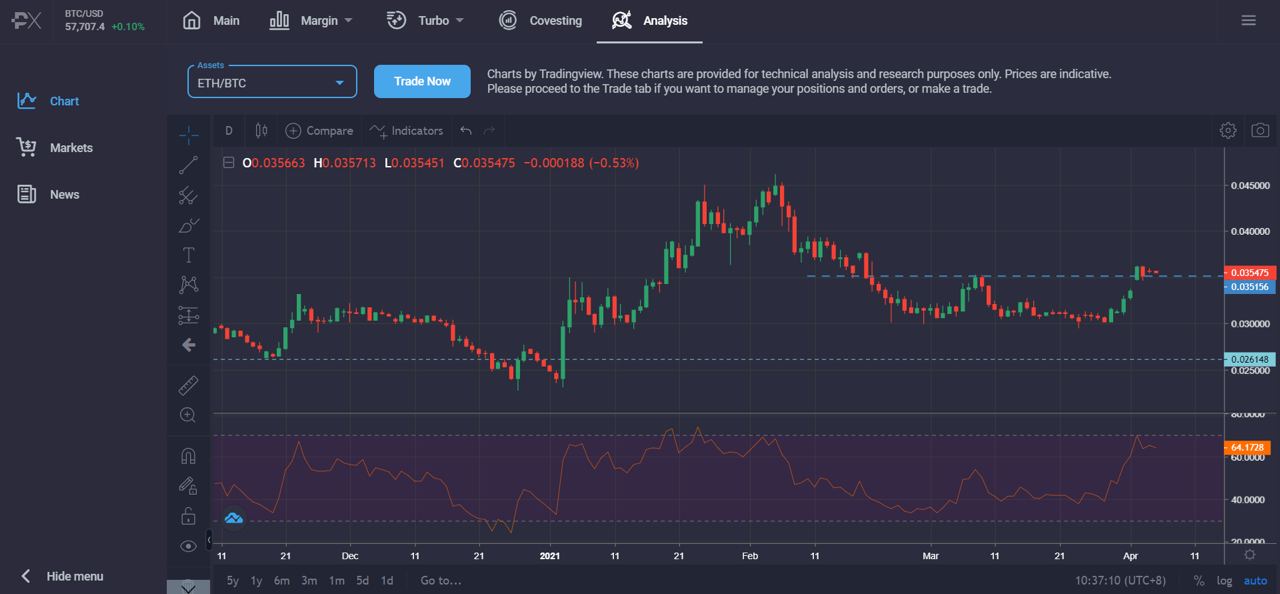This screenshot has width=1280, height=594.
Task: Select the 1y chart range
Action: (256, 580)
